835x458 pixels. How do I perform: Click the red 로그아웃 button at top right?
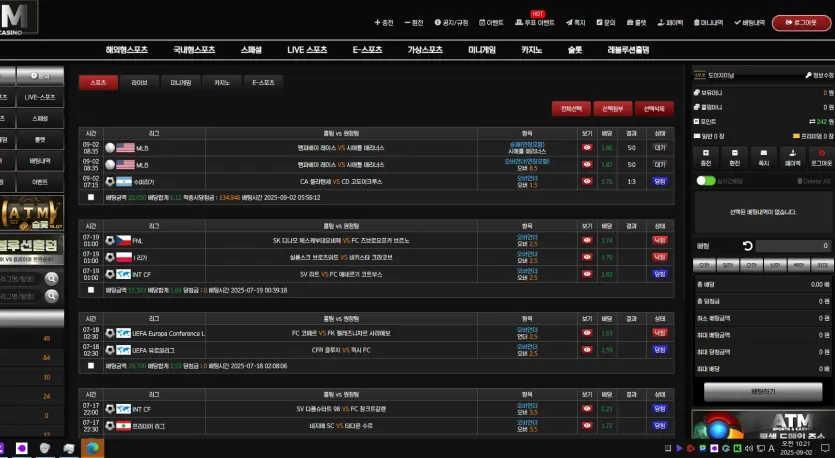tap(801, 22)
